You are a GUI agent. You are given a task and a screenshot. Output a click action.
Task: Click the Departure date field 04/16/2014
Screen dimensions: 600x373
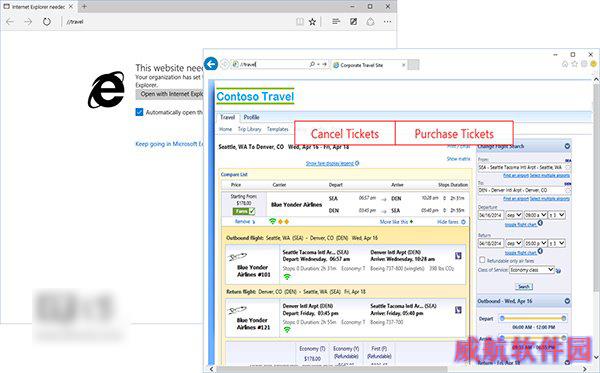(x=491, y=215)
